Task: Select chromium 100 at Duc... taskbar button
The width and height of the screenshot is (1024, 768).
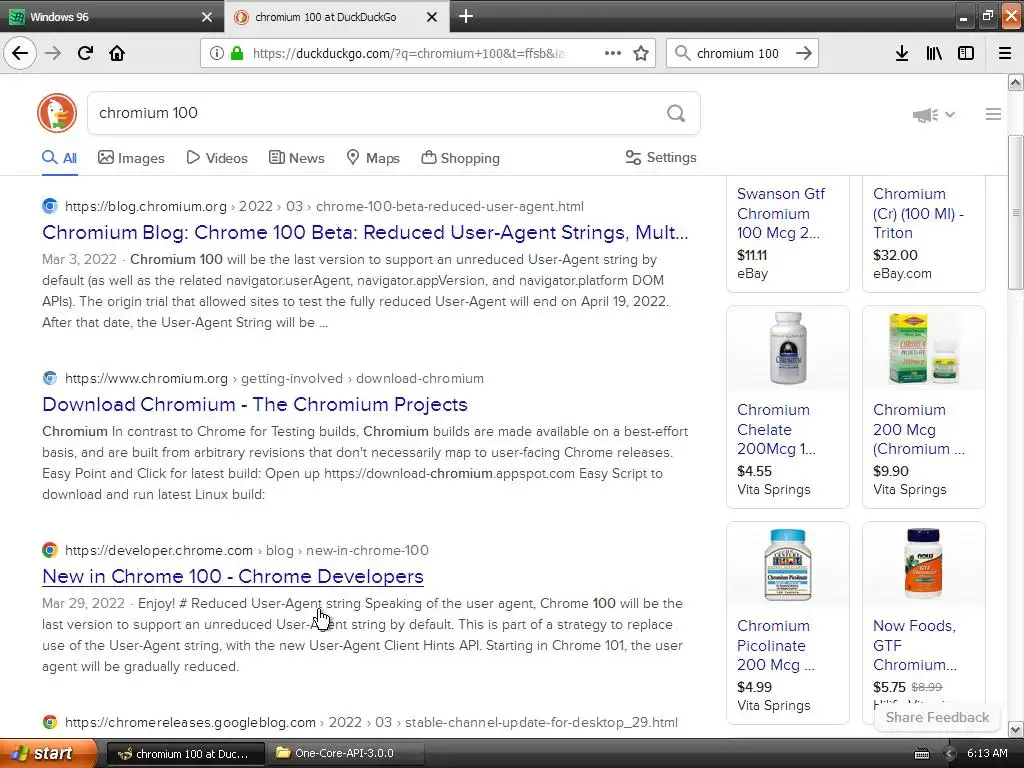Action: pyautogui.click(x=185, y=754)
